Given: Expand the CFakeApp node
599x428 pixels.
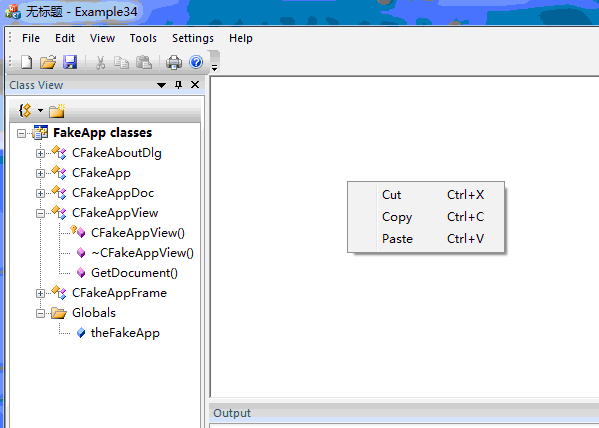Looking at the screenshot, I should click(40, 173).
